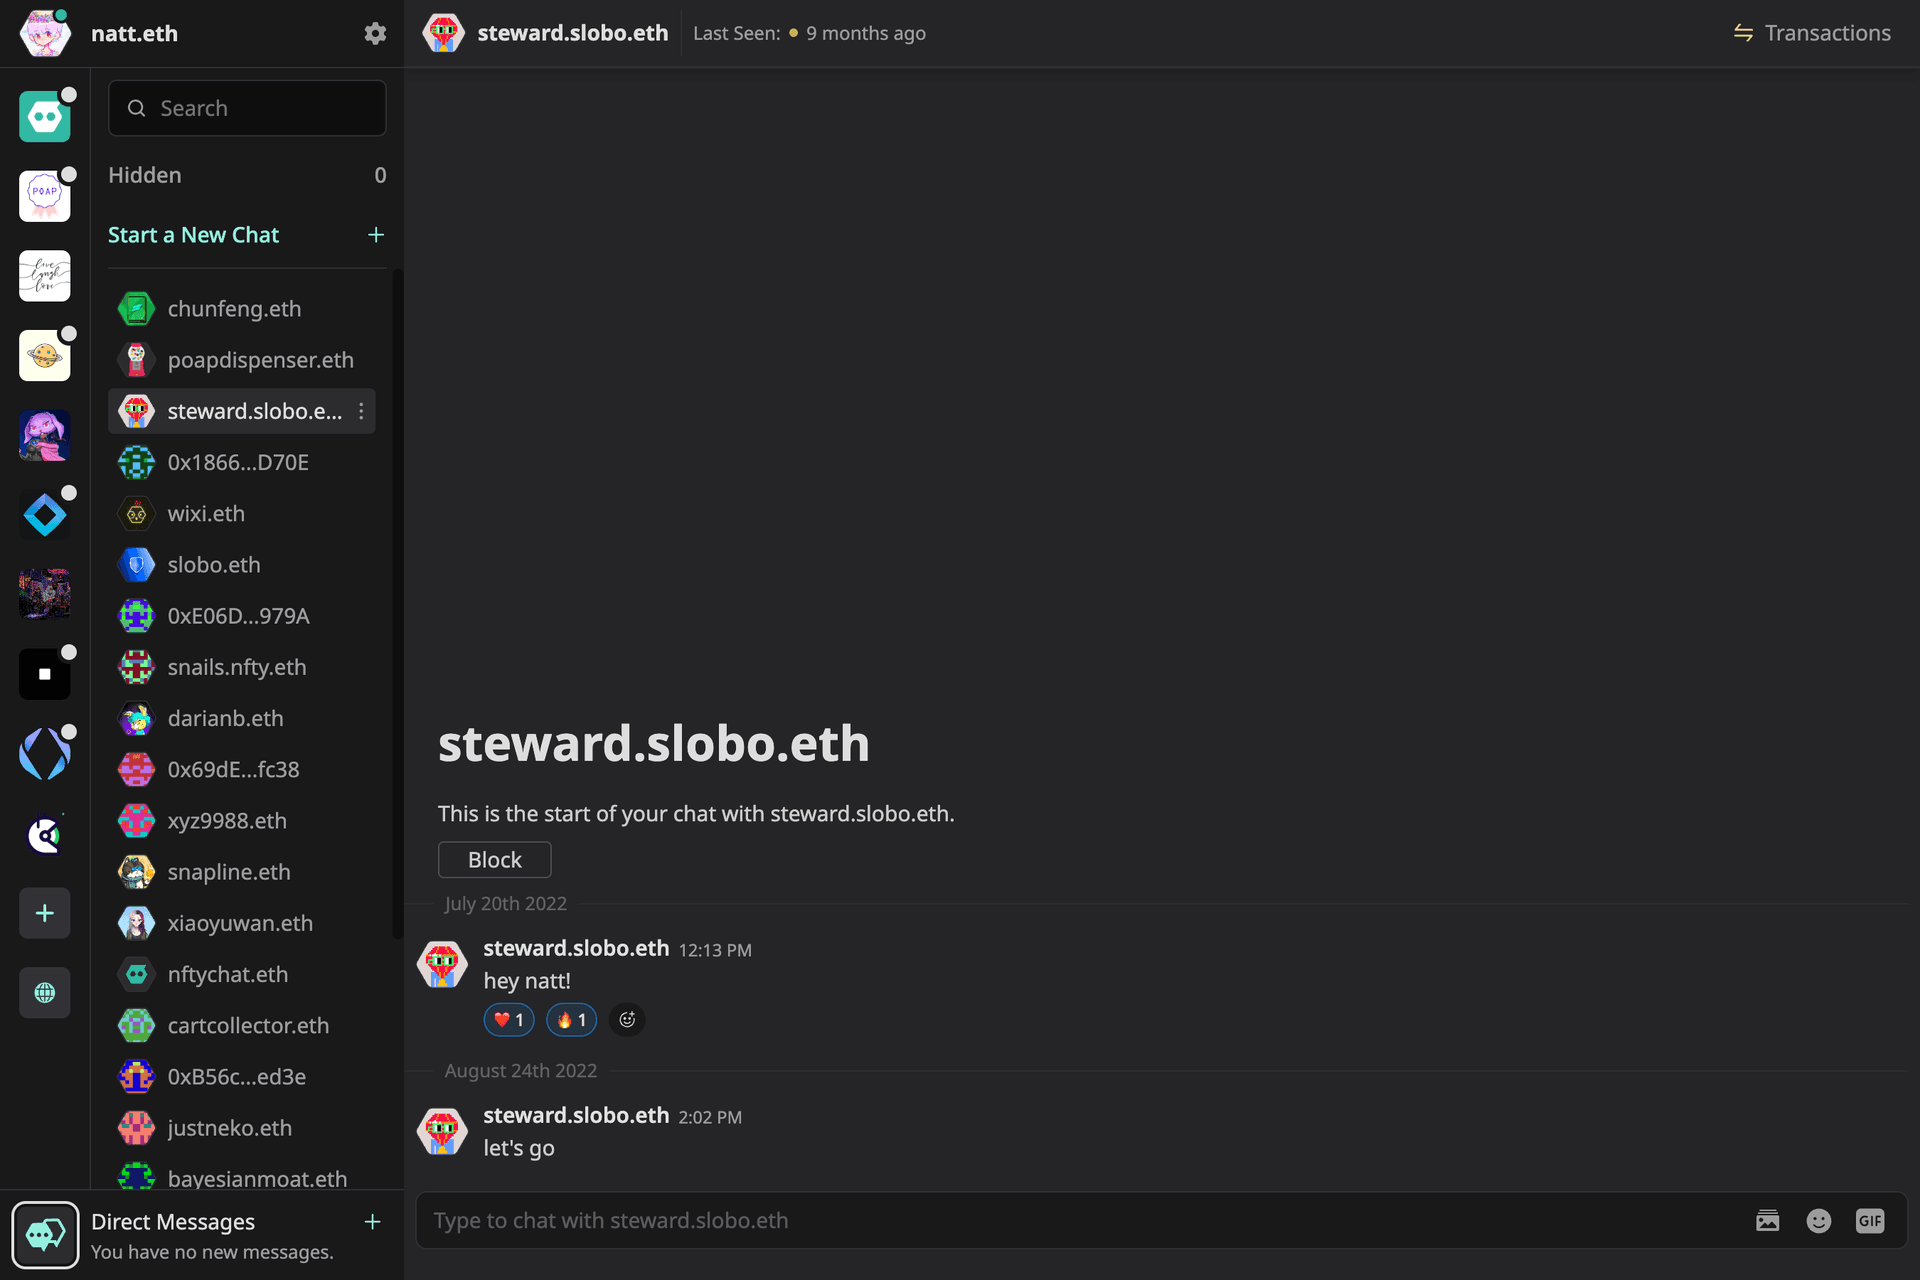Click the Search input field
This screenshot has height=1280, width=1920.
(x=247, y=108)
